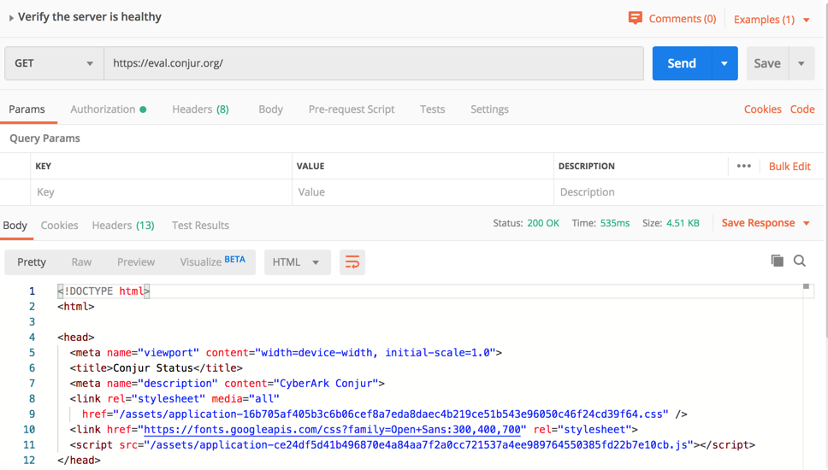828x470 pixels.
Task: Open the Save options dropdown arrow
Action: (x=801, y=63)
